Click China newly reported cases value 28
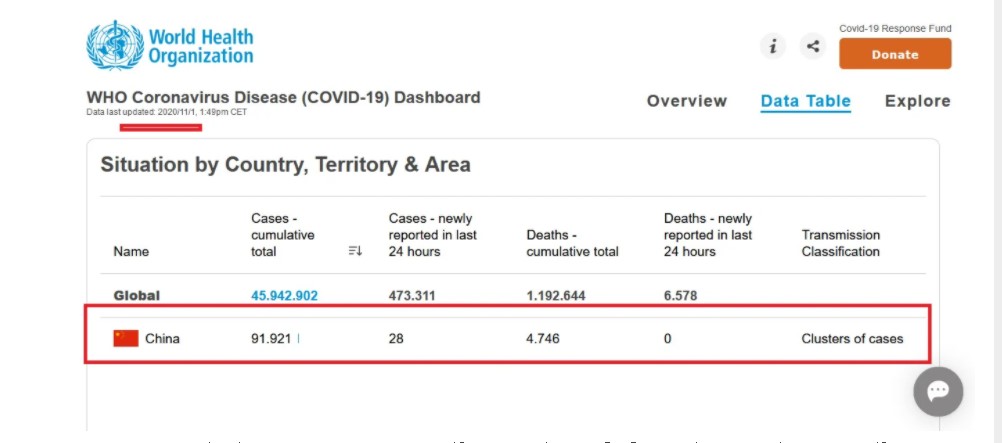1002x443 pixels. [x=396, y=339]
